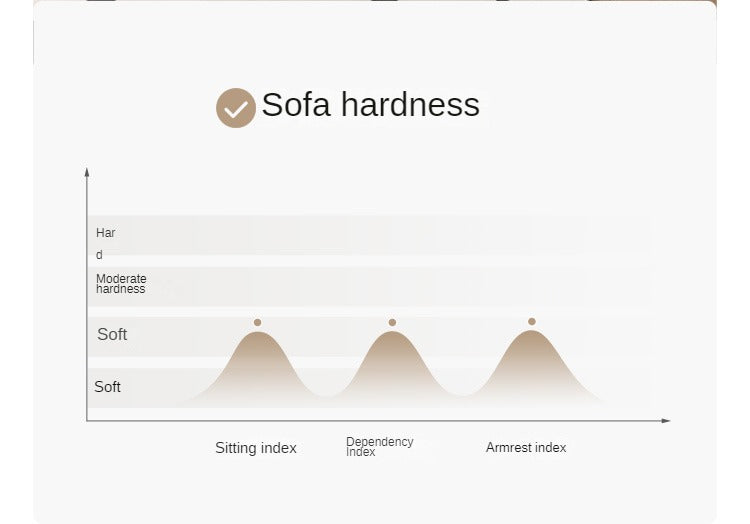Click the vertical axis arrowhead at top
This screenshot has height=524, width=750.
[87, 172]
